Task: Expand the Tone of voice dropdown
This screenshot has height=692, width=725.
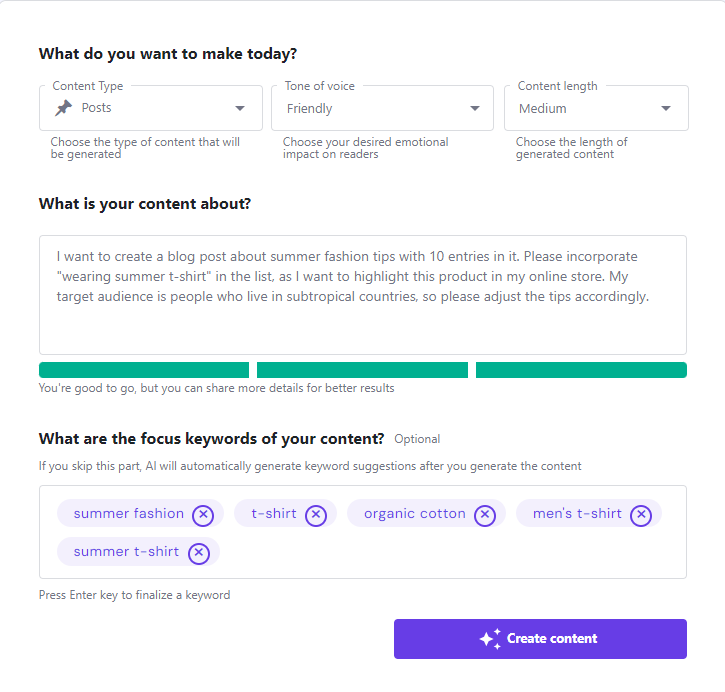Action: click(475, 109)
